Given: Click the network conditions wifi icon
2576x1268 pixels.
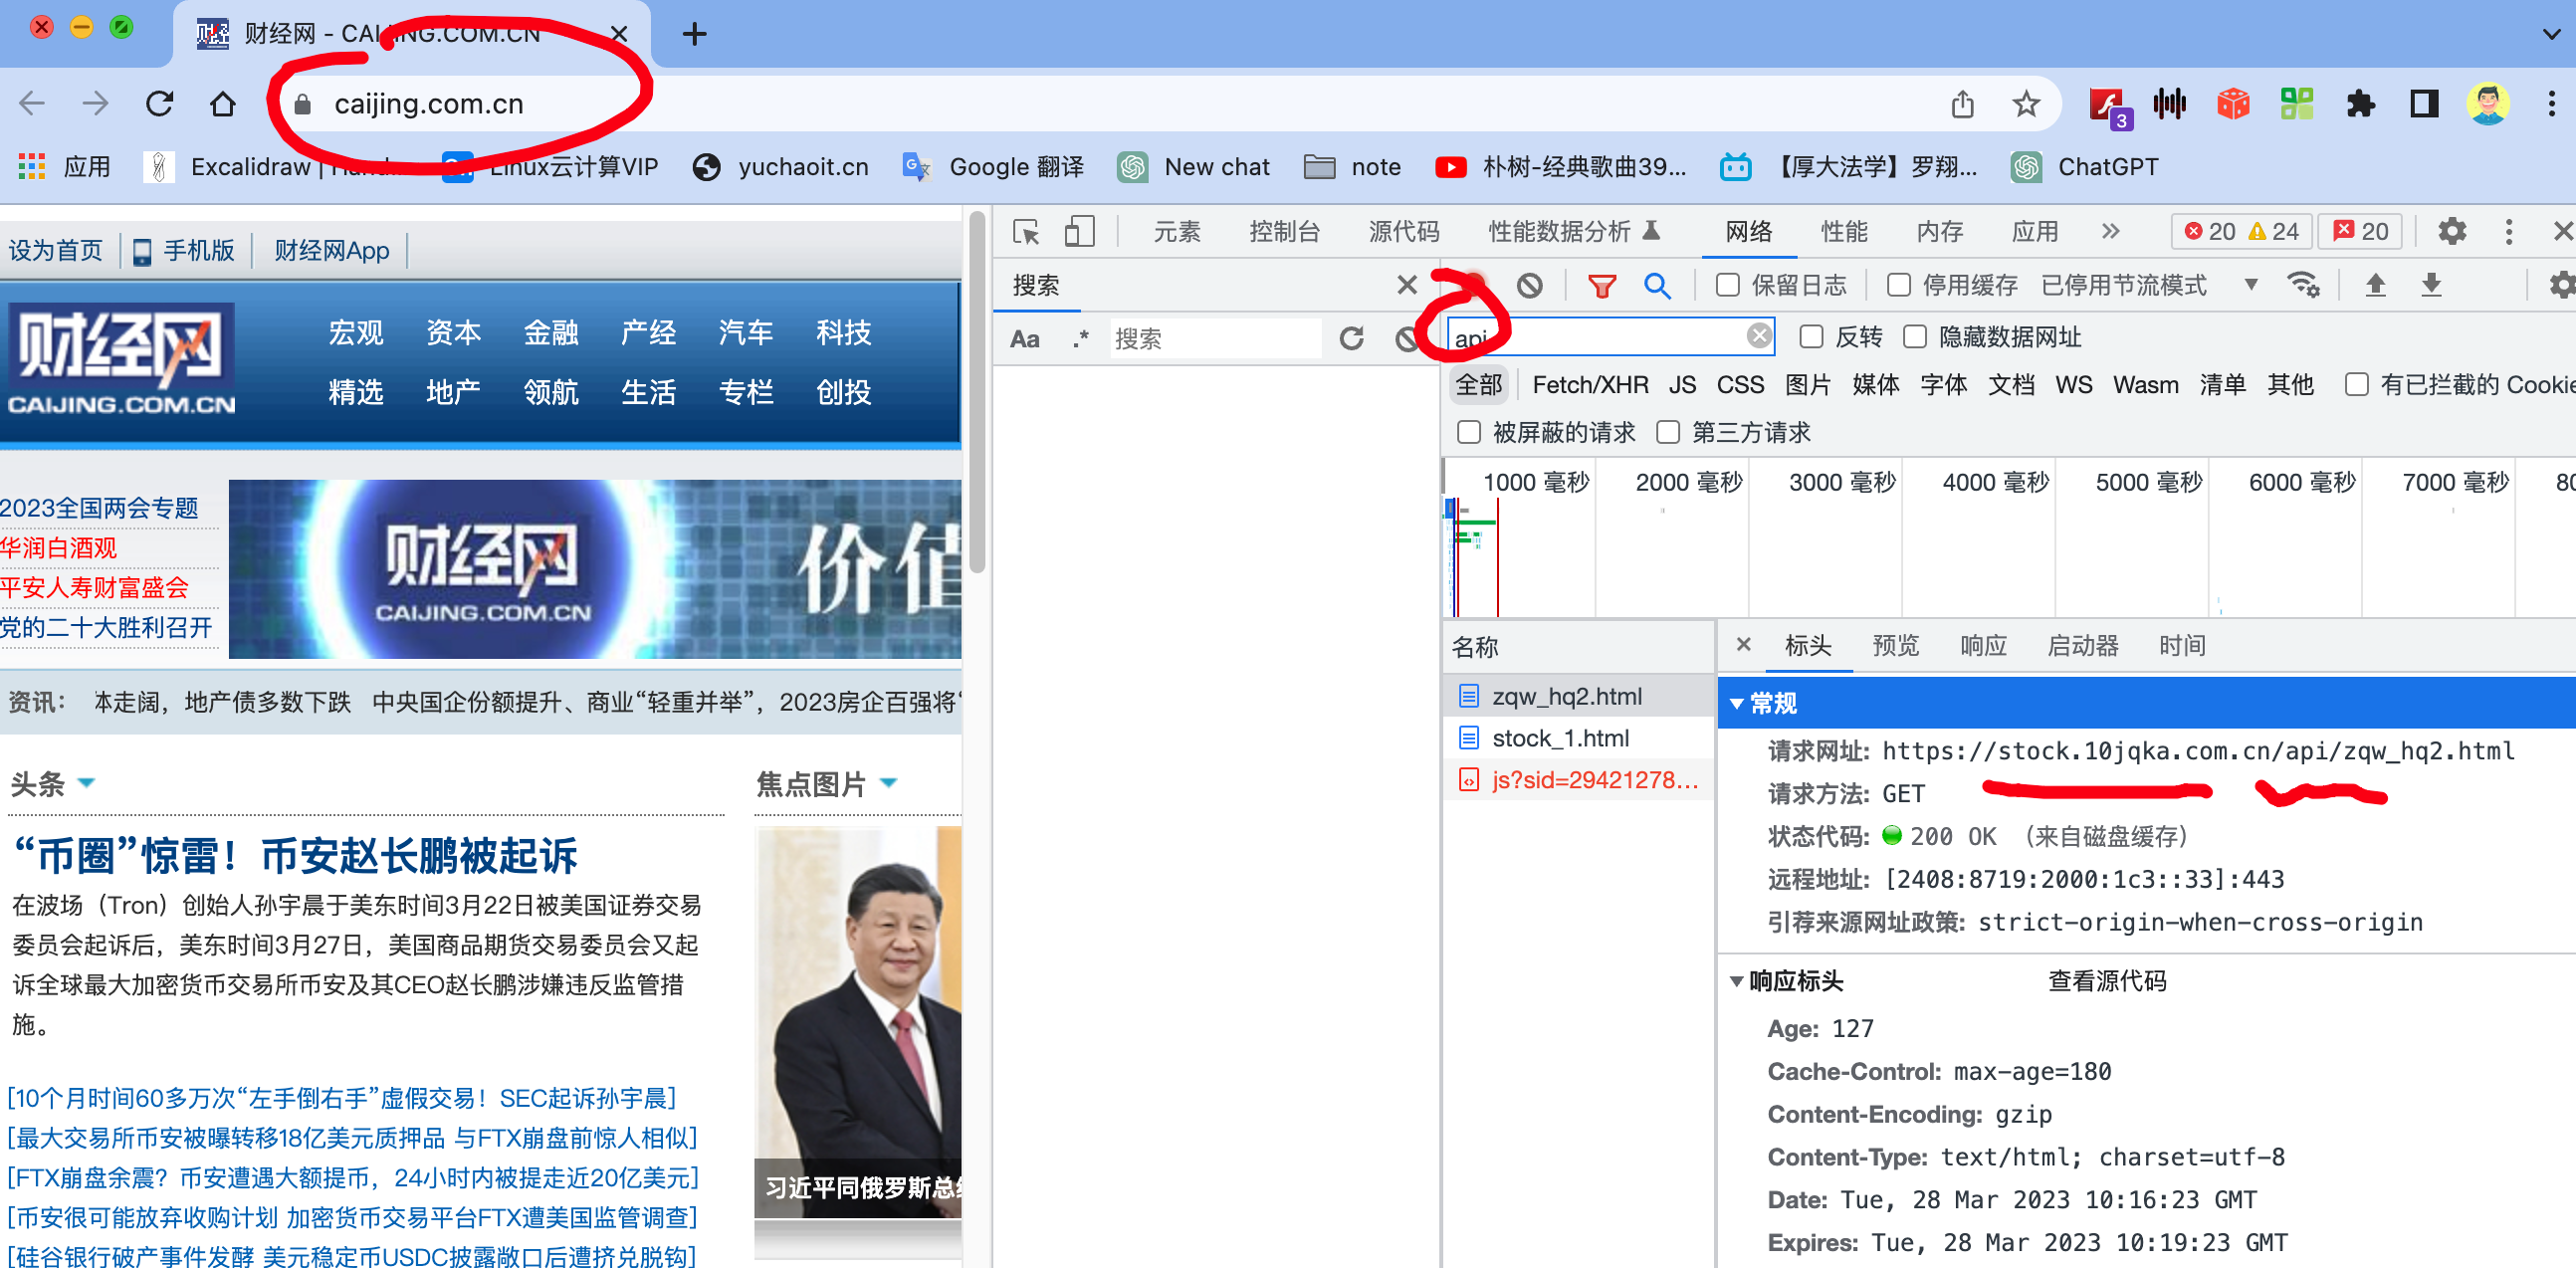Looking at the screenshot, I should pos(2303,286).
